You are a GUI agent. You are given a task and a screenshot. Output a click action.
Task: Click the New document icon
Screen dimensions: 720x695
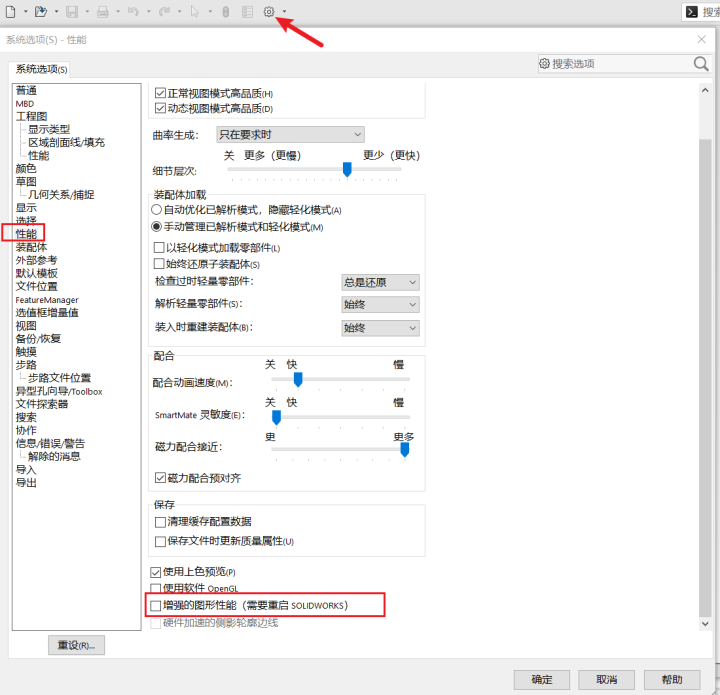pyautogui.click(x=11, y=11)
